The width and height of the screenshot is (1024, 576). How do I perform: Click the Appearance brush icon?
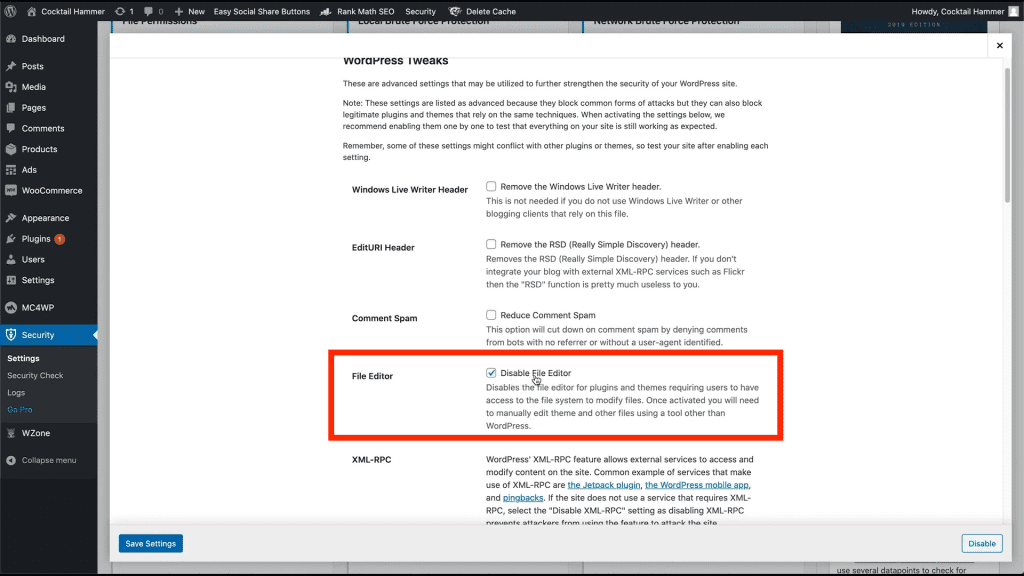pyautogui.click(x=11, y=217)
